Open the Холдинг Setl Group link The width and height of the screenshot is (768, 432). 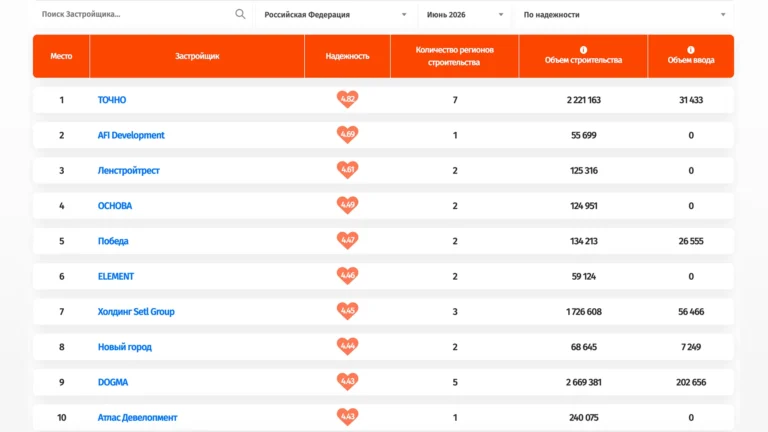[x=136, y=312]
